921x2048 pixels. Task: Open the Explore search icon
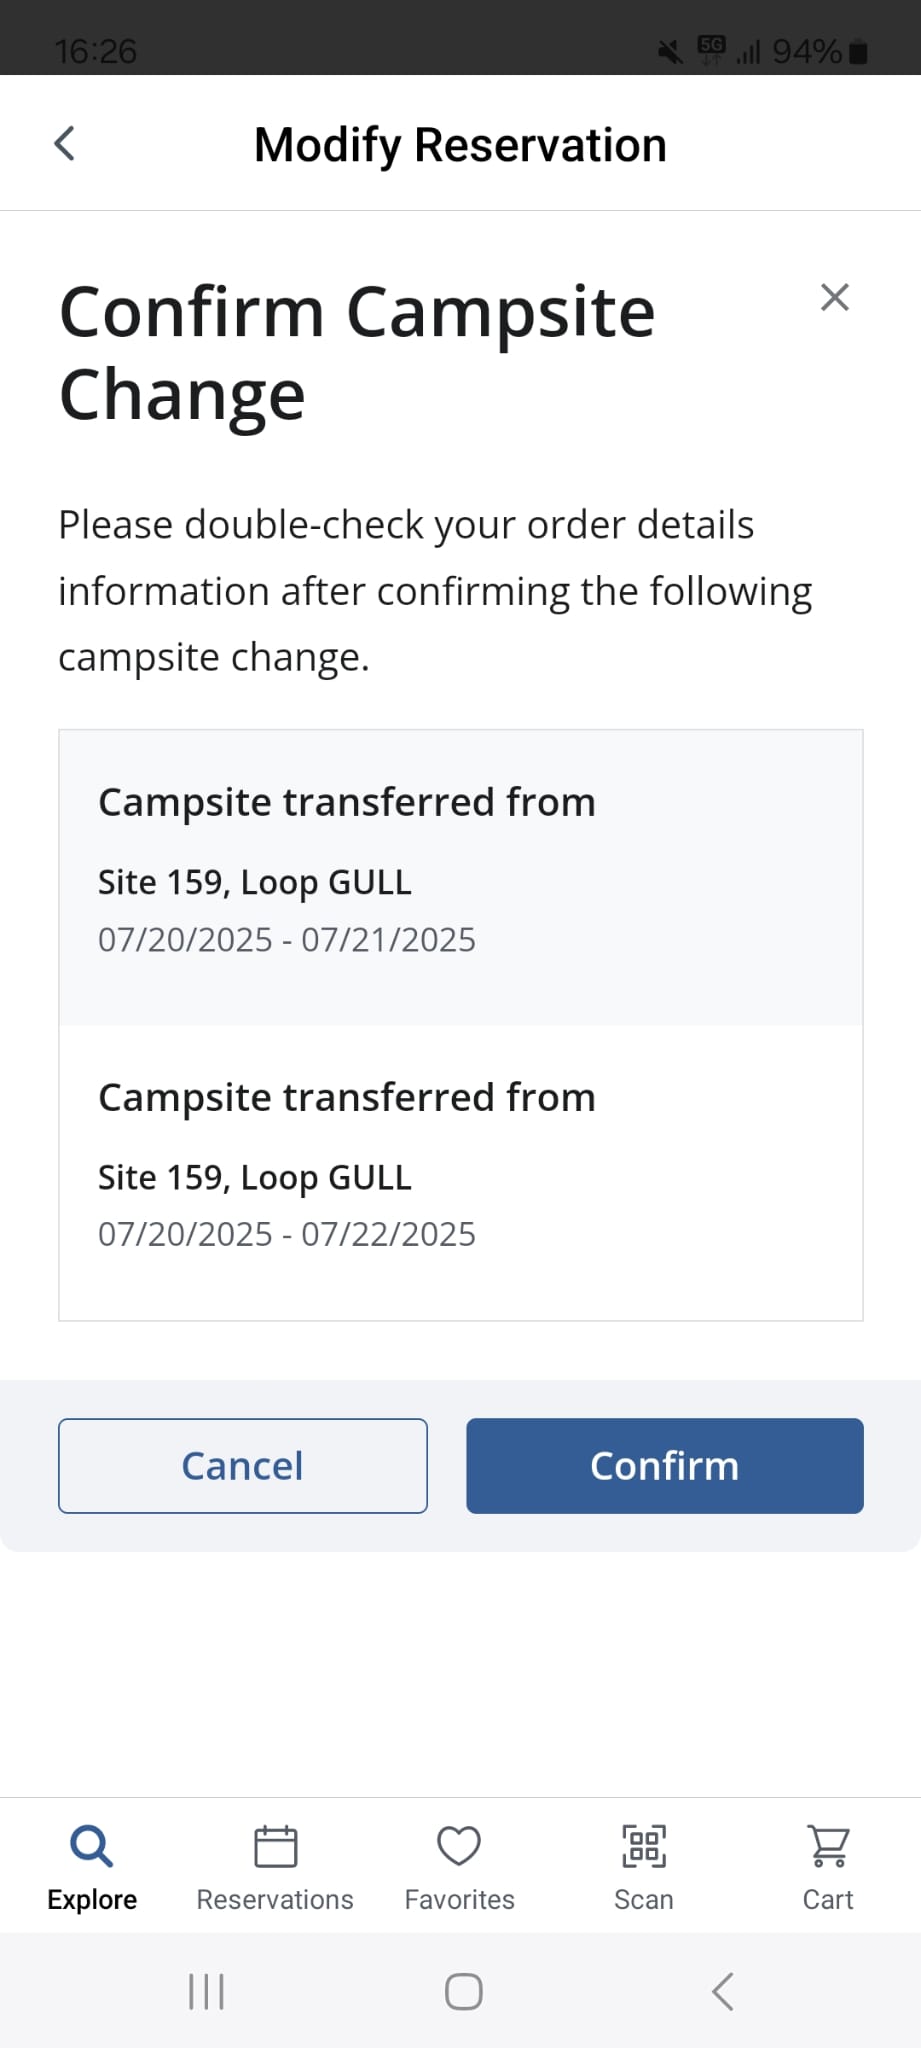pos(91,1846)
